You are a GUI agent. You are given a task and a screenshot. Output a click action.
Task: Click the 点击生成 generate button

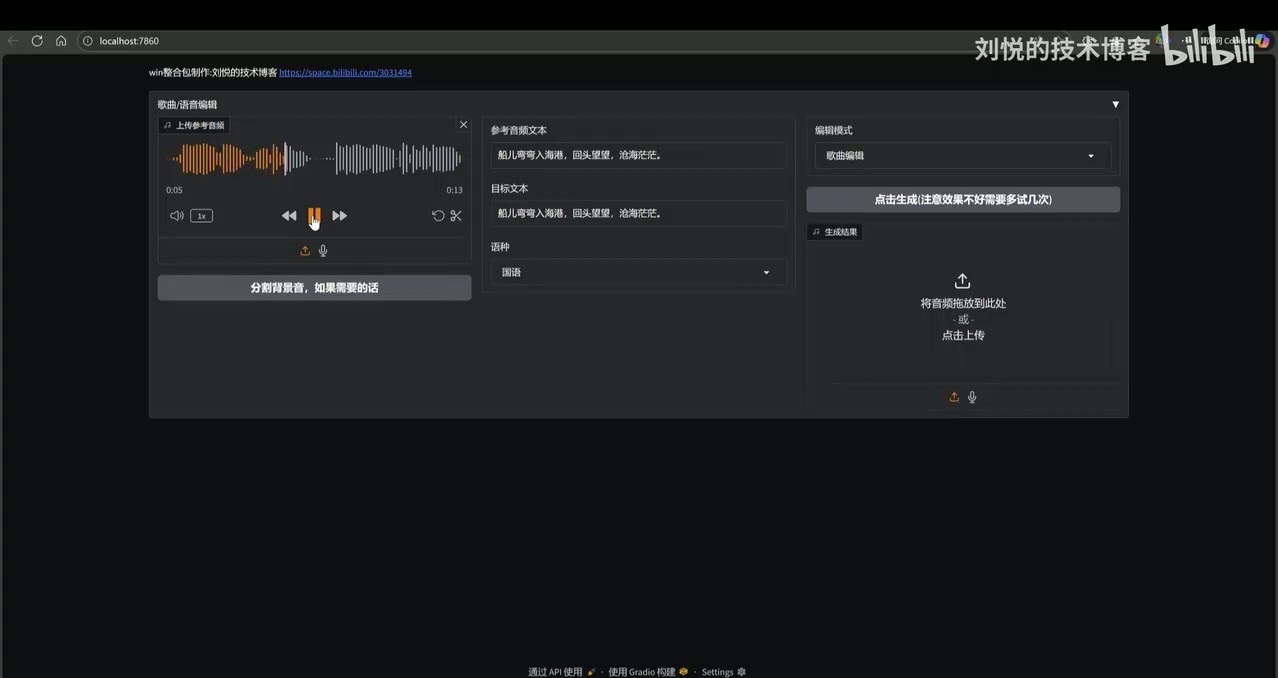pyautogui.click(x=962, y=200)
